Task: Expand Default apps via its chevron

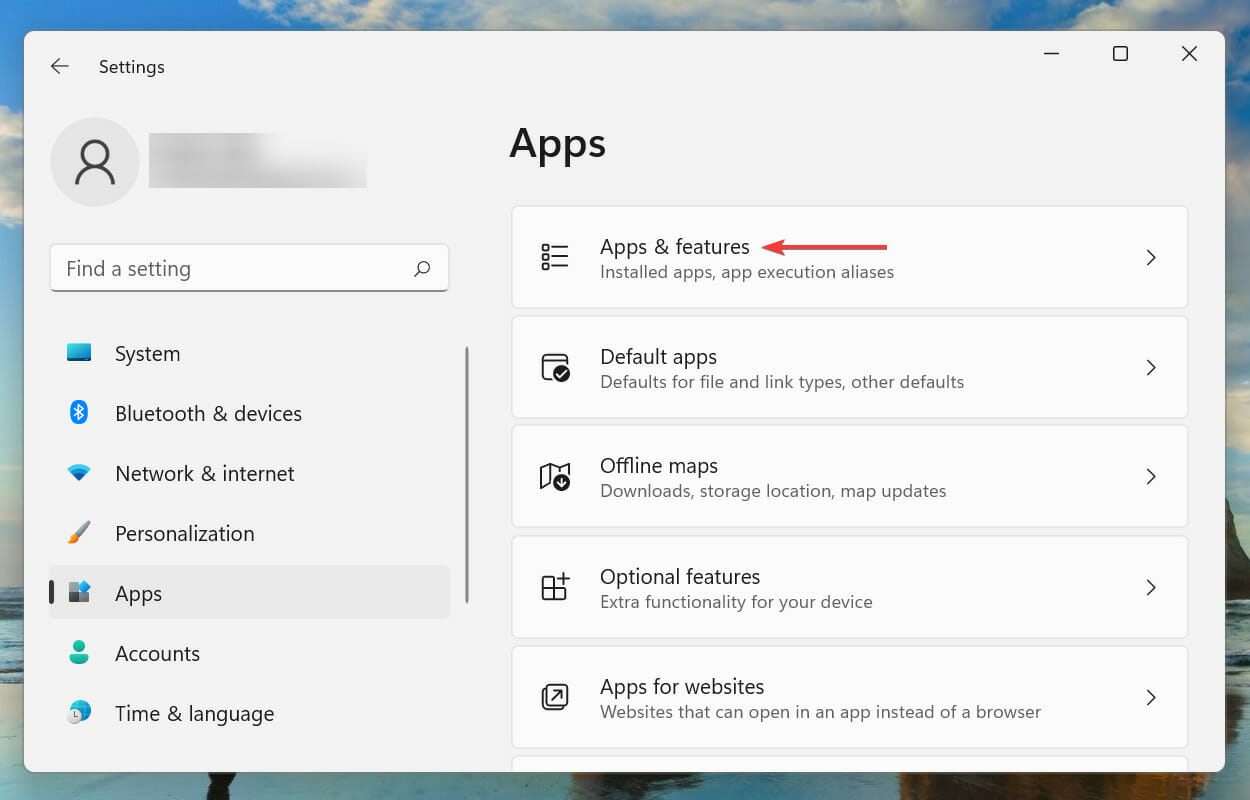Action: (x=1151, y=367)
